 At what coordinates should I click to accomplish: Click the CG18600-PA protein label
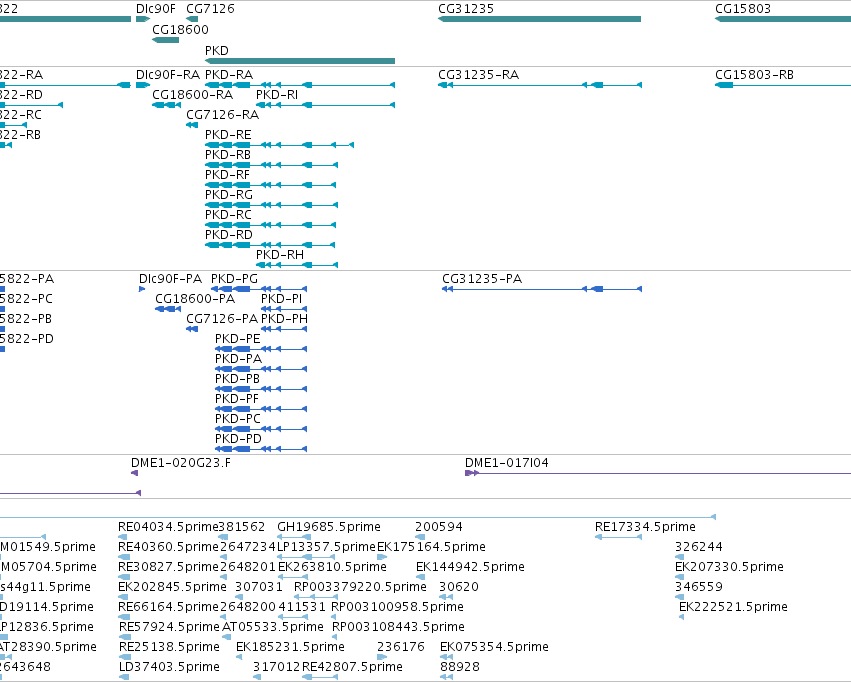pos(195,298)
